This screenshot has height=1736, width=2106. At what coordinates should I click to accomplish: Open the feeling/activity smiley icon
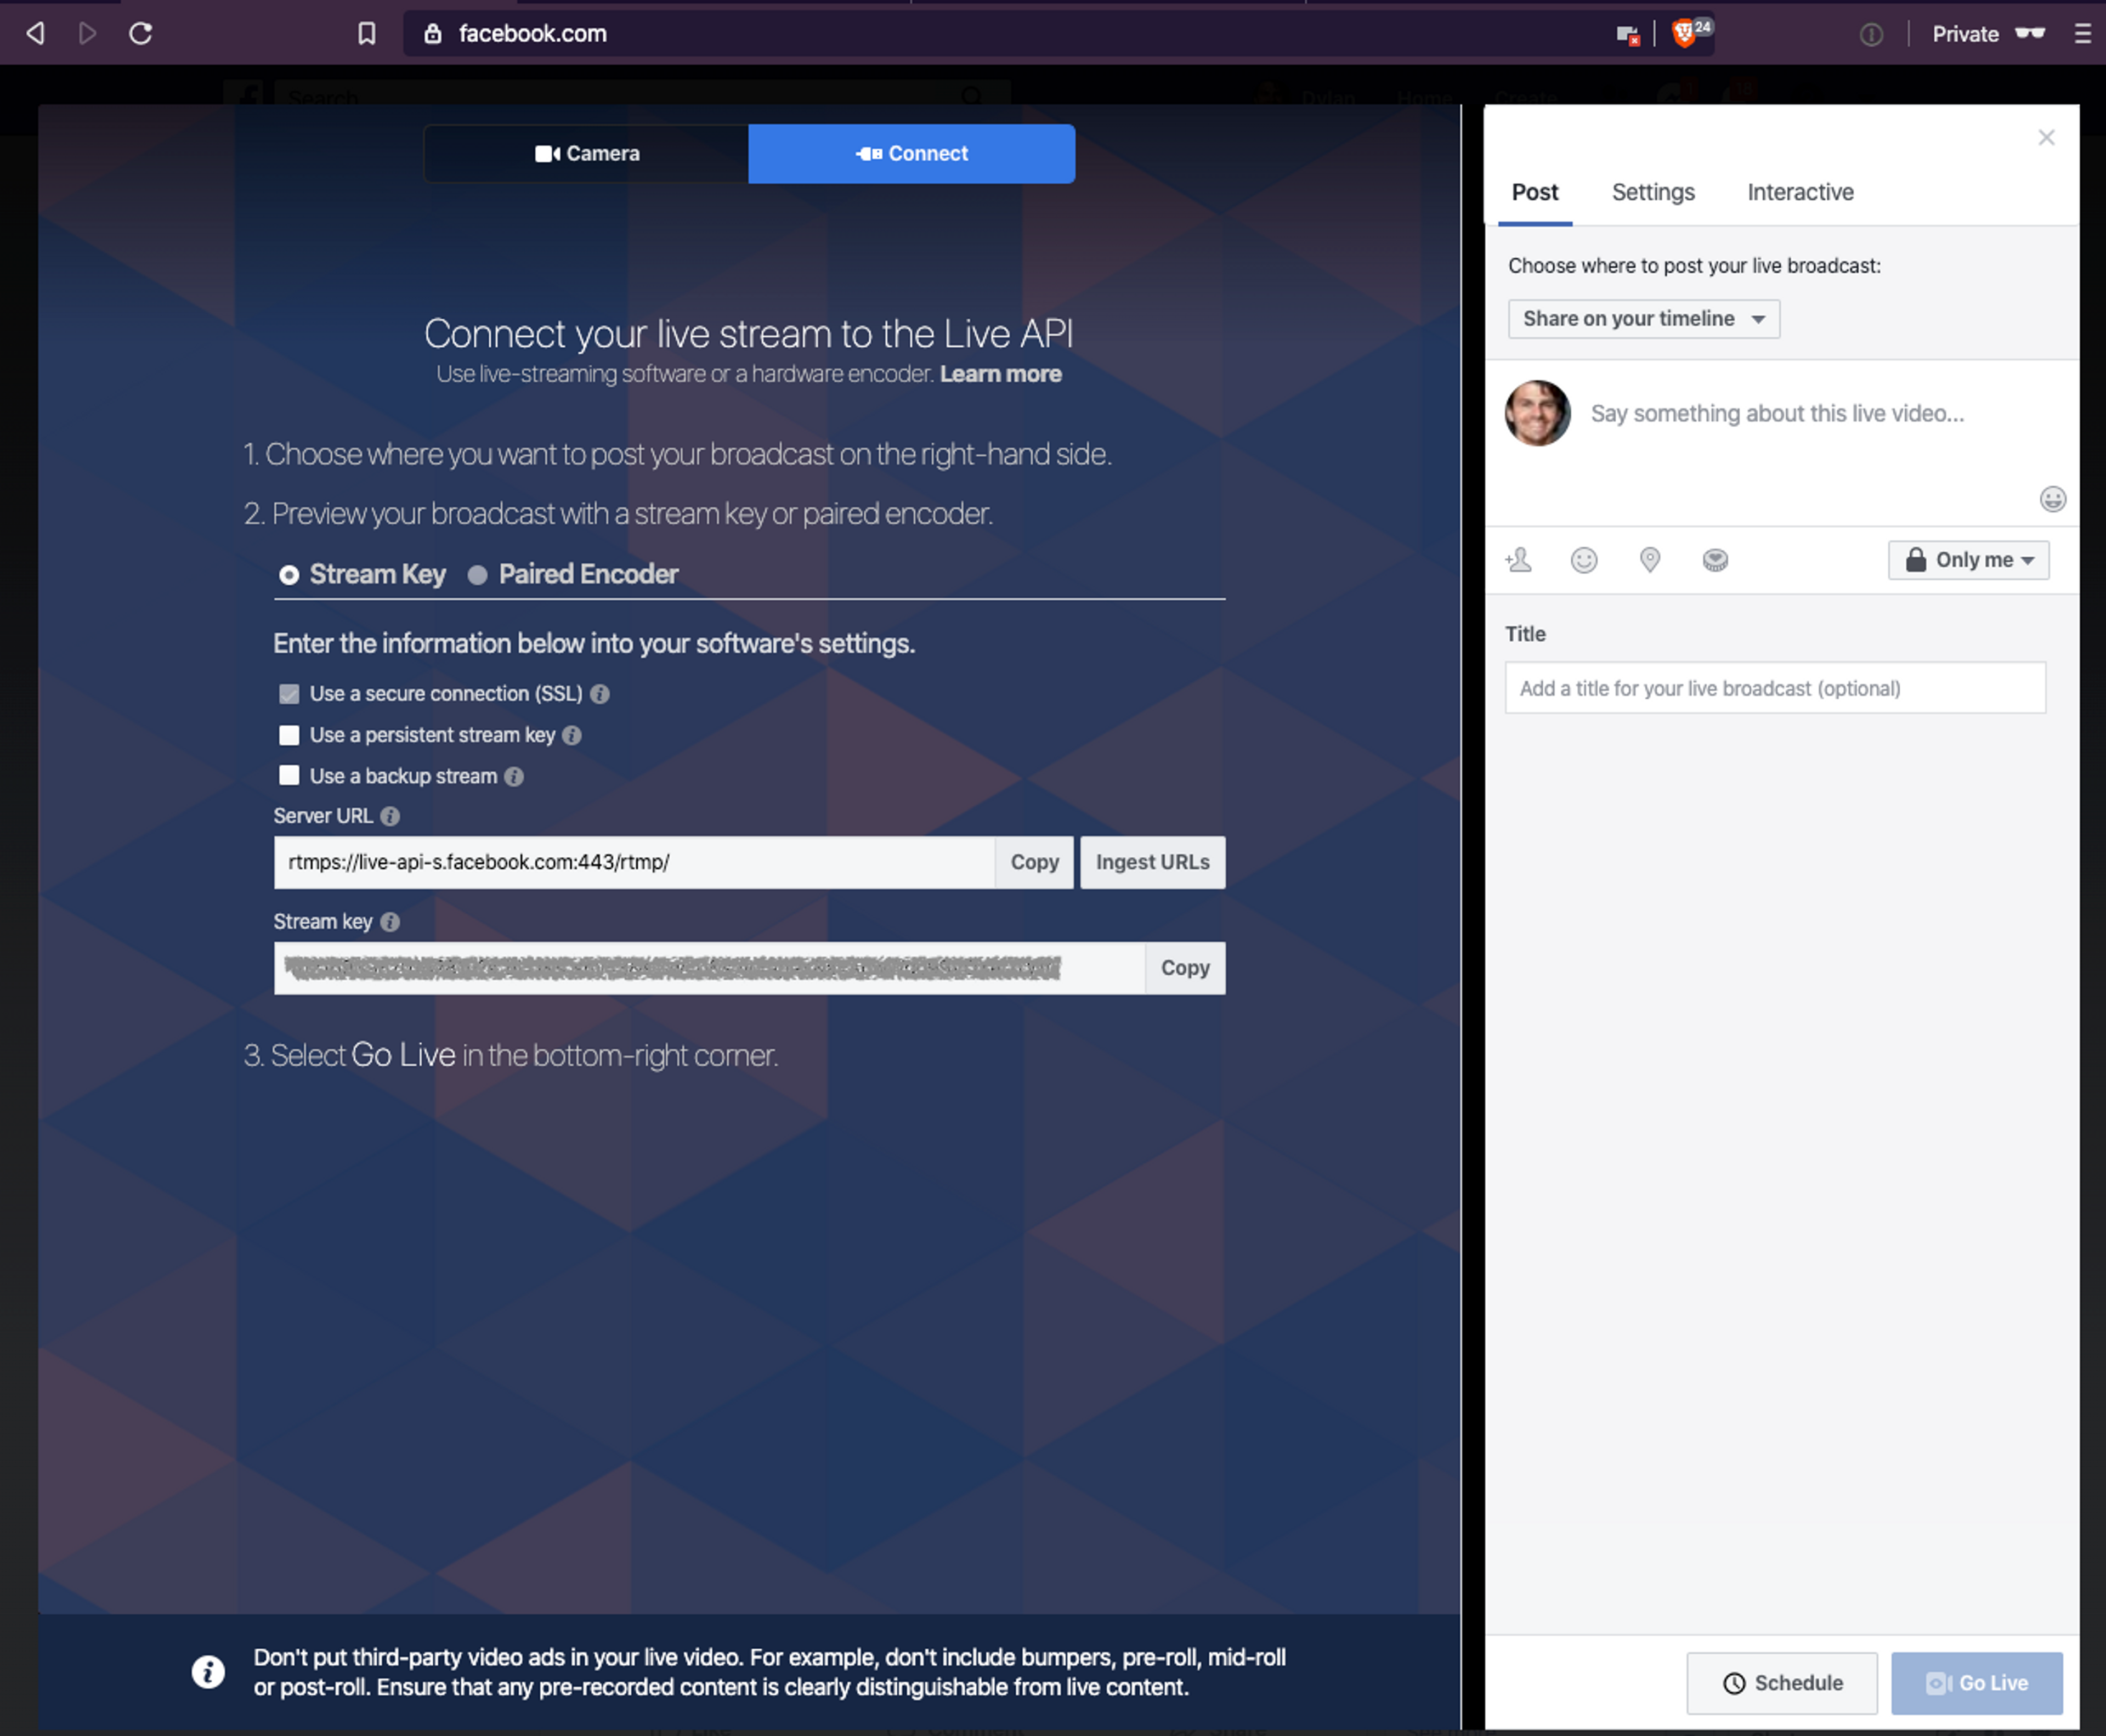(1584, 560)
